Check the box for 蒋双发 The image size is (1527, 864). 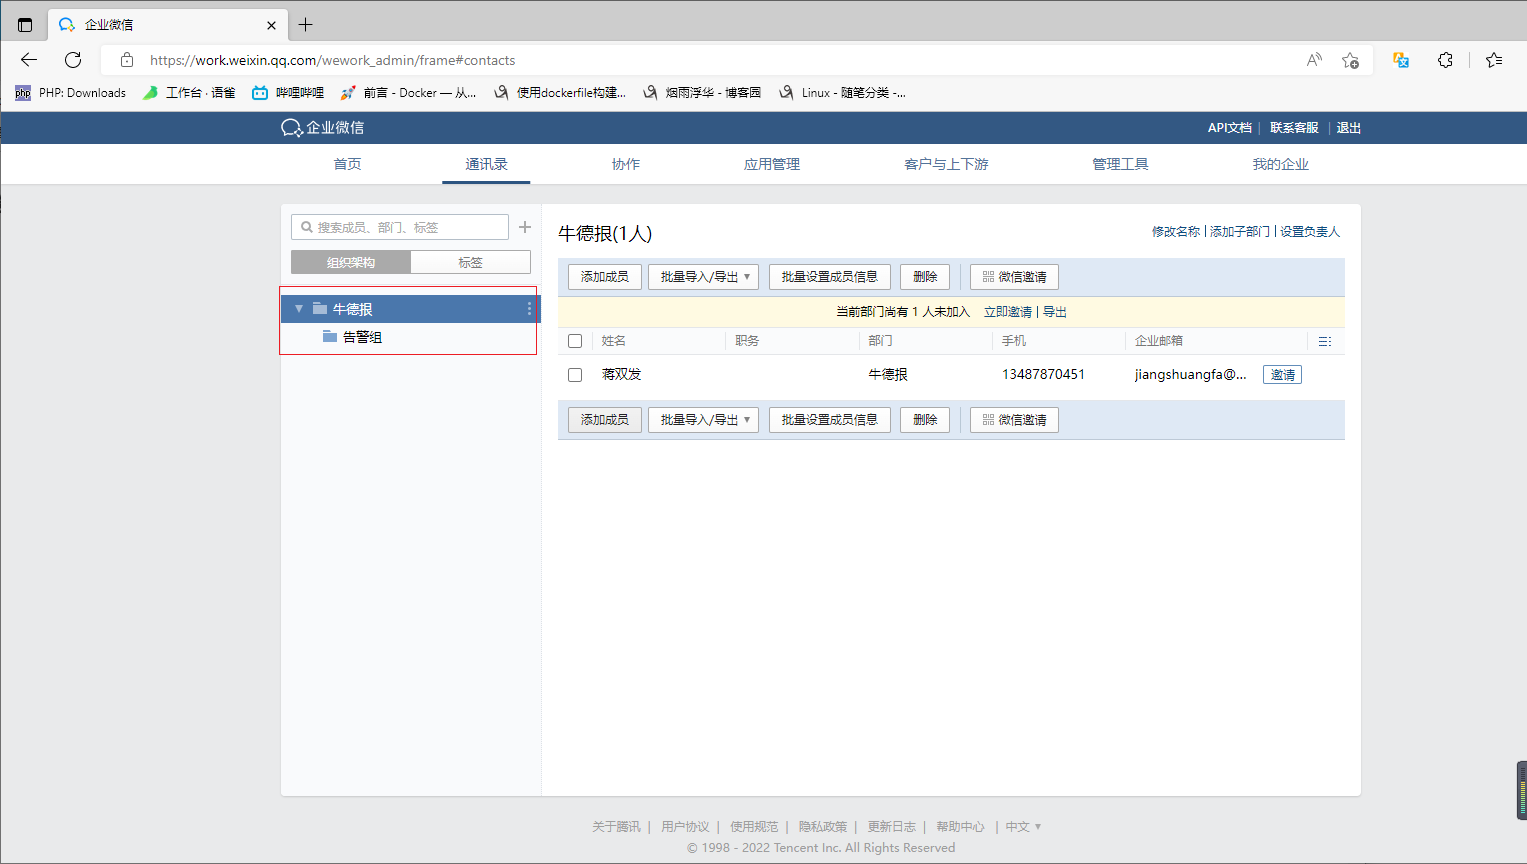pos(575,375)
